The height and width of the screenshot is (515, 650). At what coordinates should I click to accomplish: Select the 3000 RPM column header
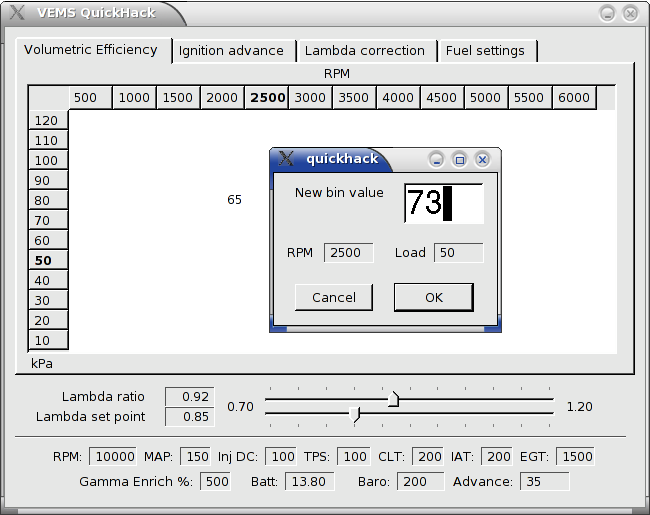310,97
